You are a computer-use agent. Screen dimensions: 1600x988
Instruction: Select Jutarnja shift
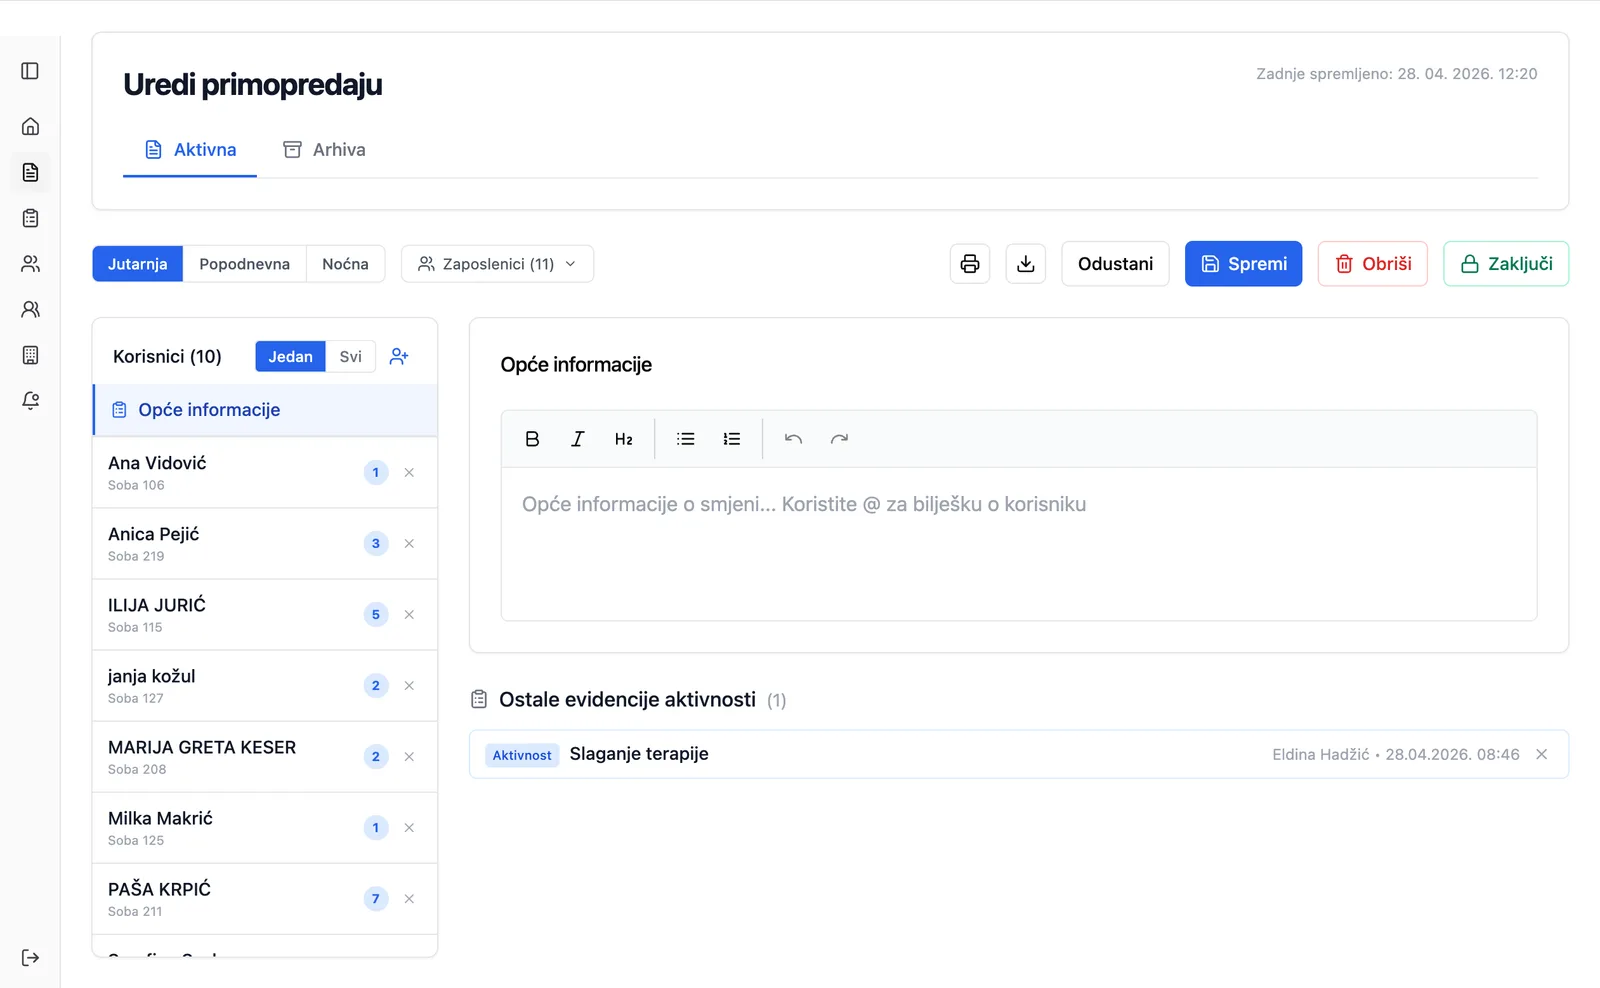[x=138, y=264]
